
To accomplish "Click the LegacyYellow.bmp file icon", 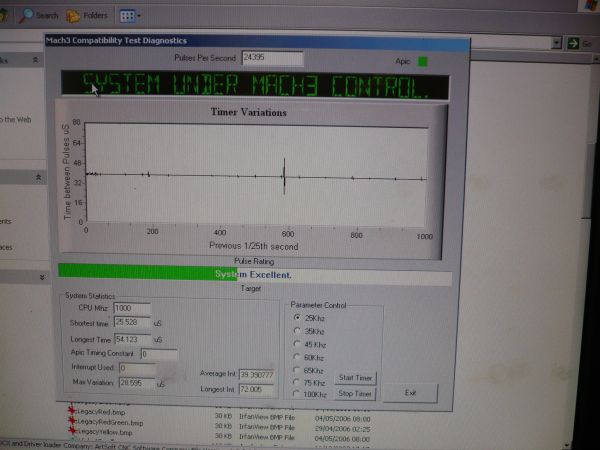I will (x=72, y=430).
